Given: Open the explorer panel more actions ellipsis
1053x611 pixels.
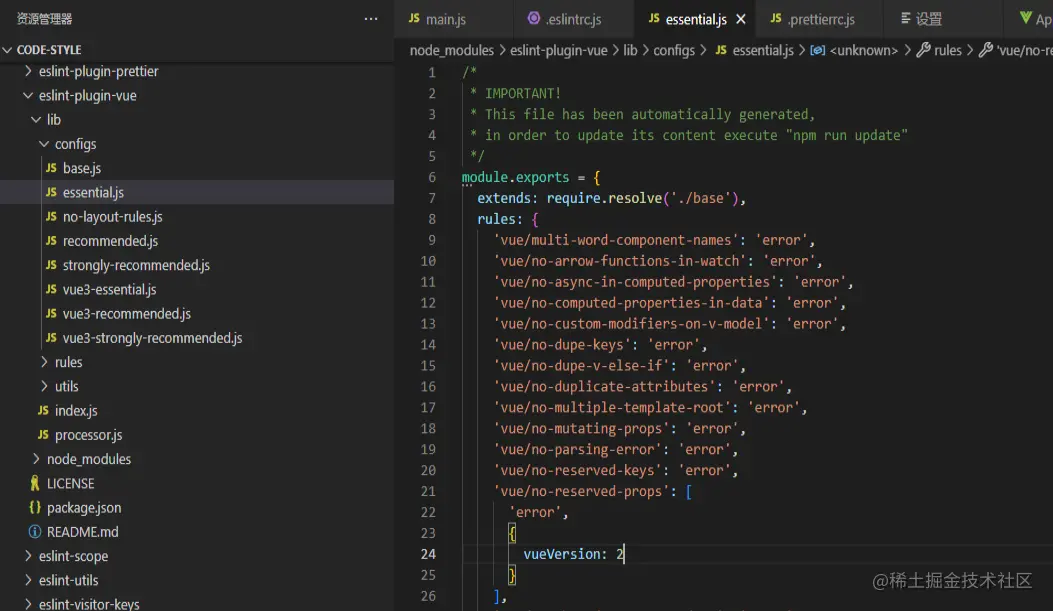Looking at the screenshot, I should pyautogui.click(x=371, y=19).
